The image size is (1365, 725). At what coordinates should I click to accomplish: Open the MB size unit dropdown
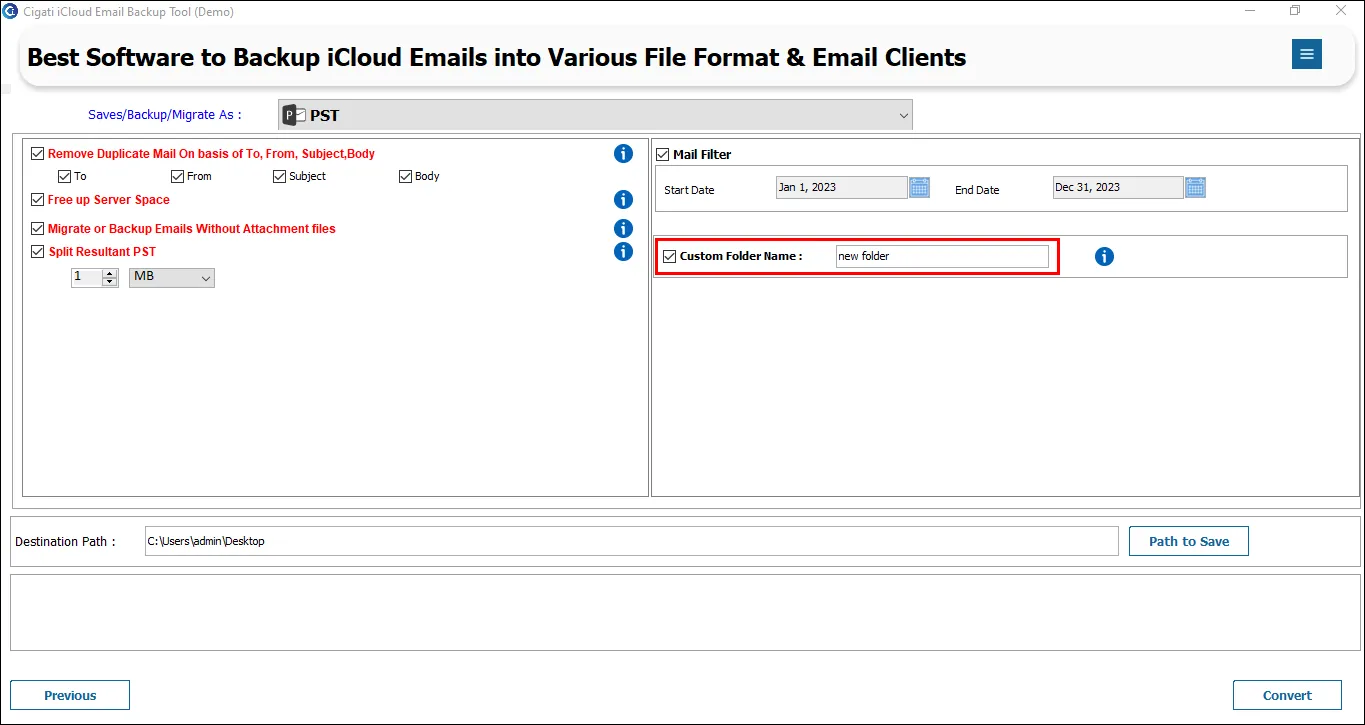coord(172,277)
